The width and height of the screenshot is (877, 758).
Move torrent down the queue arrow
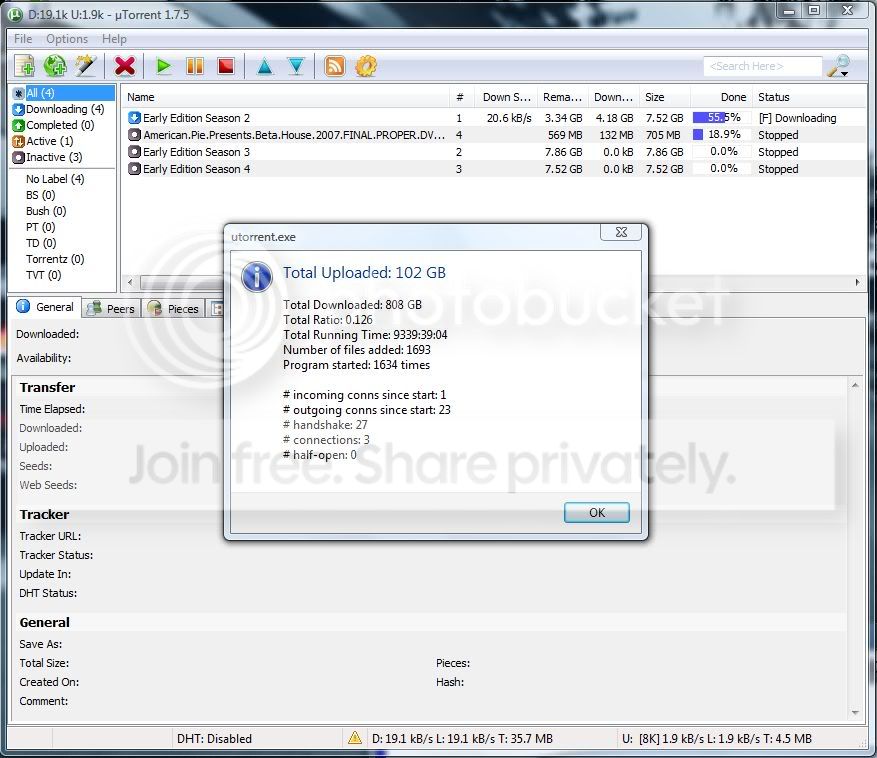296,67
